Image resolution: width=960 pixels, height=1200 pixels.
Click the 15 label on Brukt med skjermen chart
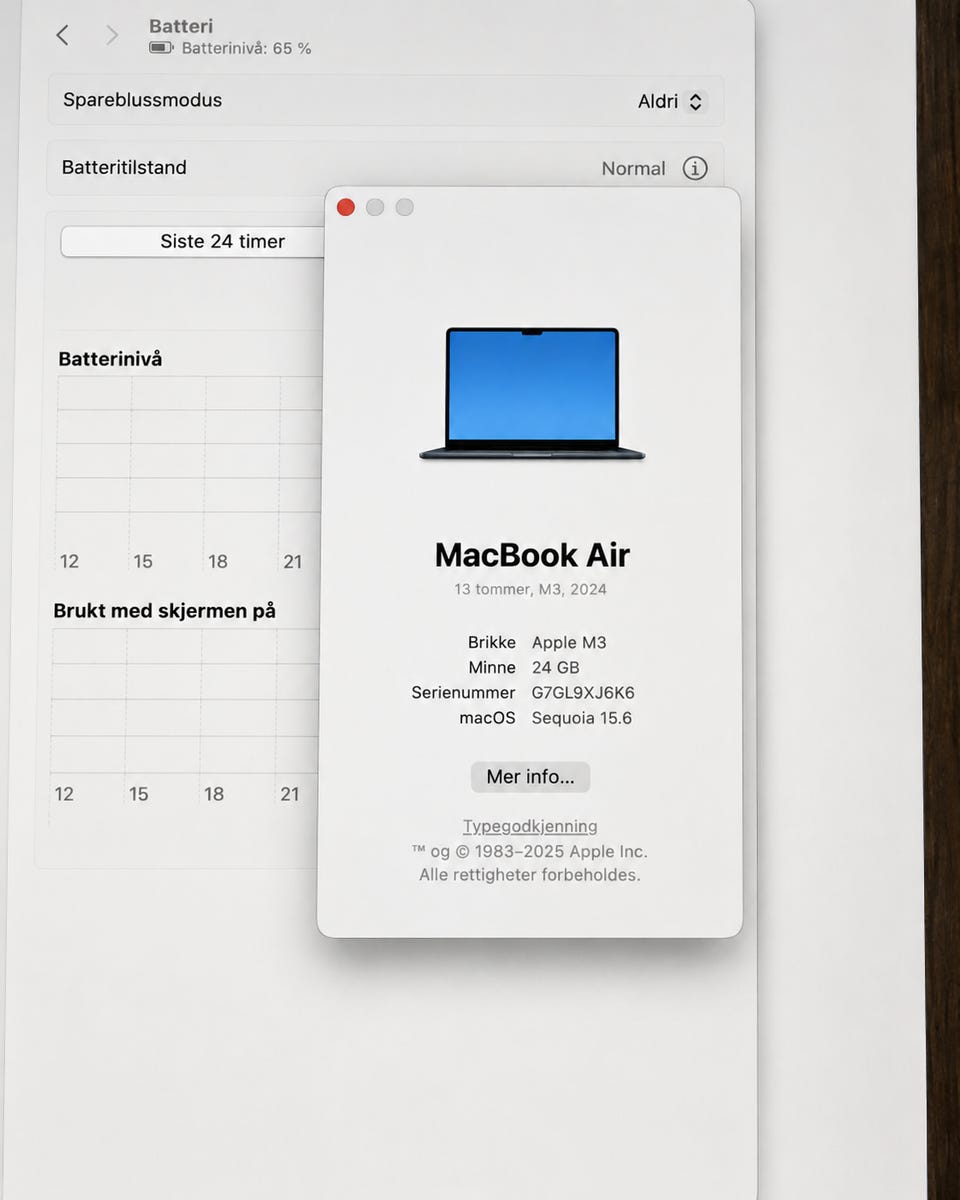tap(138, 794)
